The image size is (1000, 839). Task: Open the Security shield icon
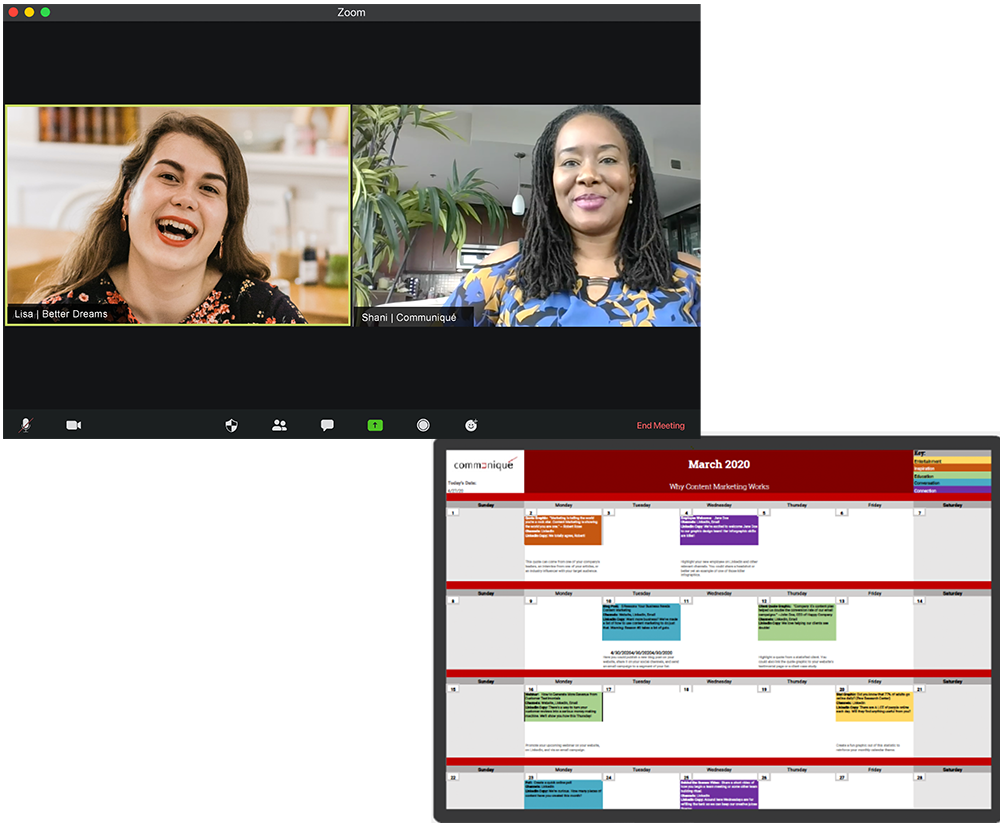point(232,425)
